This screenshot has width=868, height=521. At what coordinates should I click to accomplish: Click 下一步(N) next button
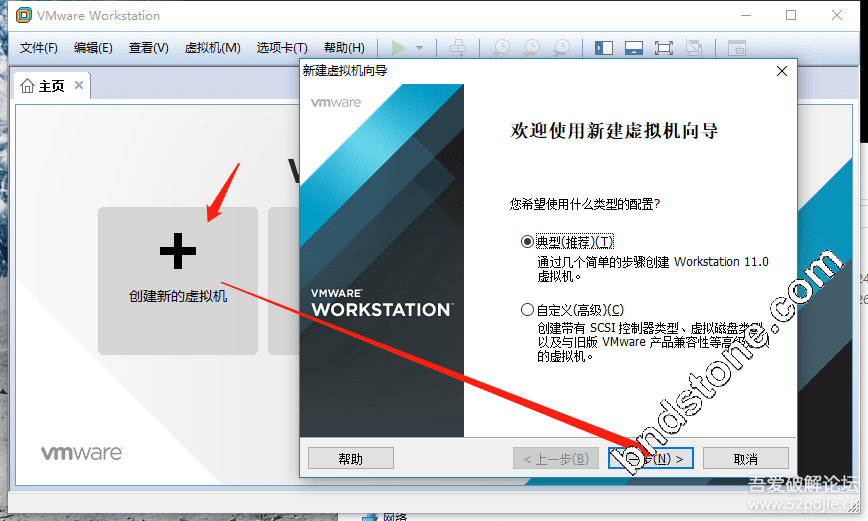click(x=650, y=458)
